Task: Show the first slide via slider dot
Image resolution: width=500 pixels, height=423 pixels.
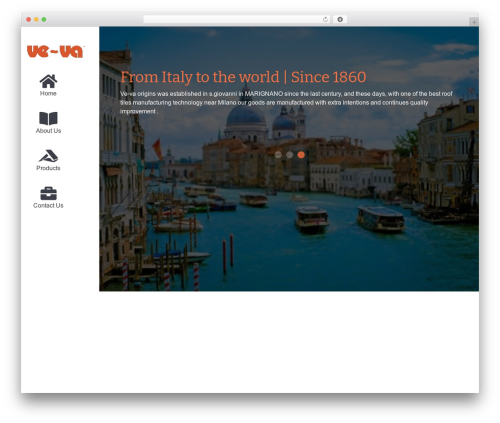Action: [x=278, y=155]
